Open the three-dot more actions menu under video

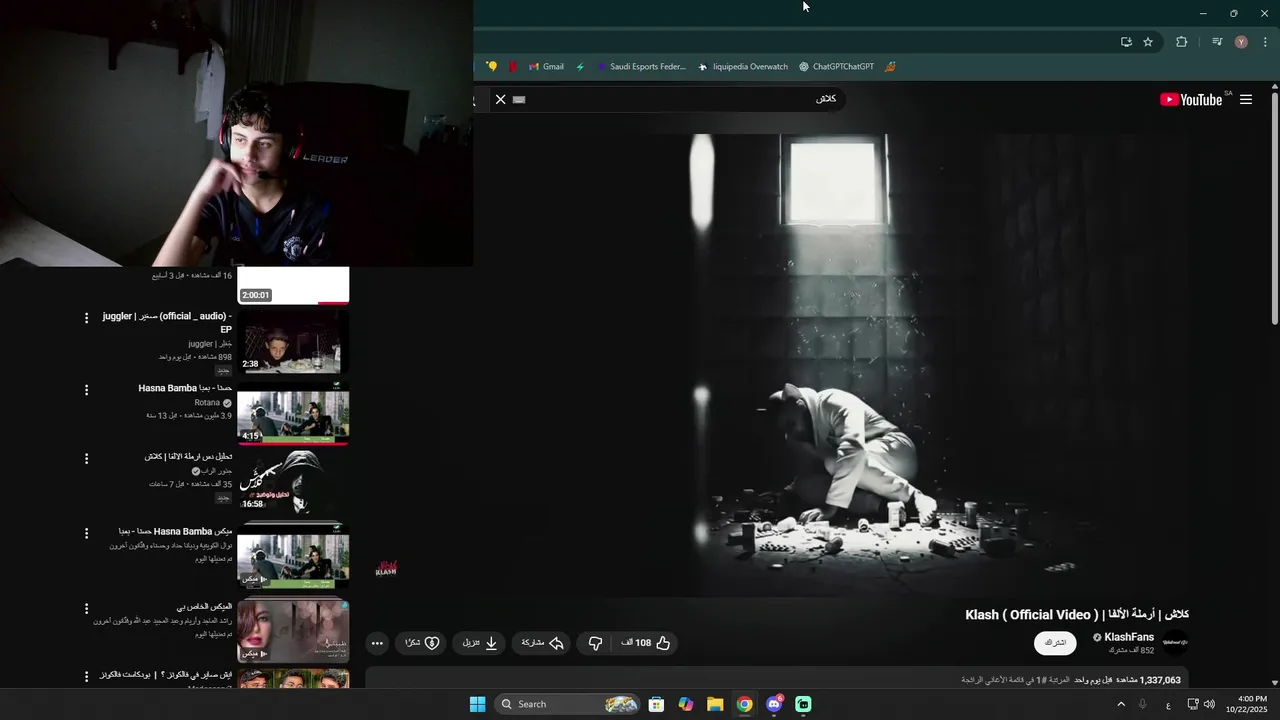(377, 643)
